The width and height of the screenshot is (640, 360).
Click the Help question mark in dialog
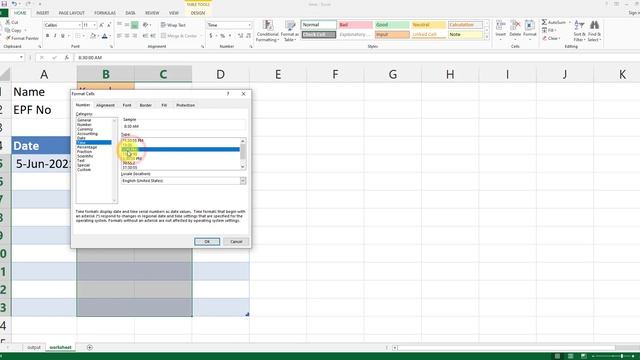[228, 94]
